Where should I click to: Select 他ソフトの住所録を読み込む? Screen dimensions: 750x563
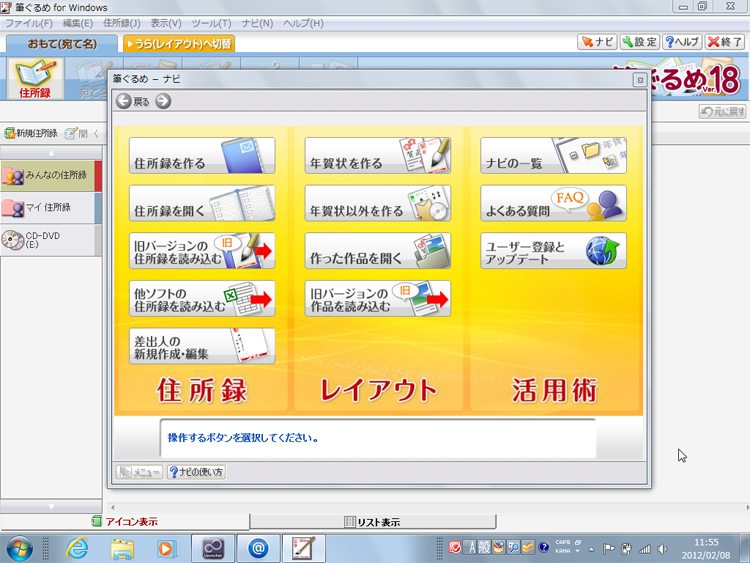202,298
